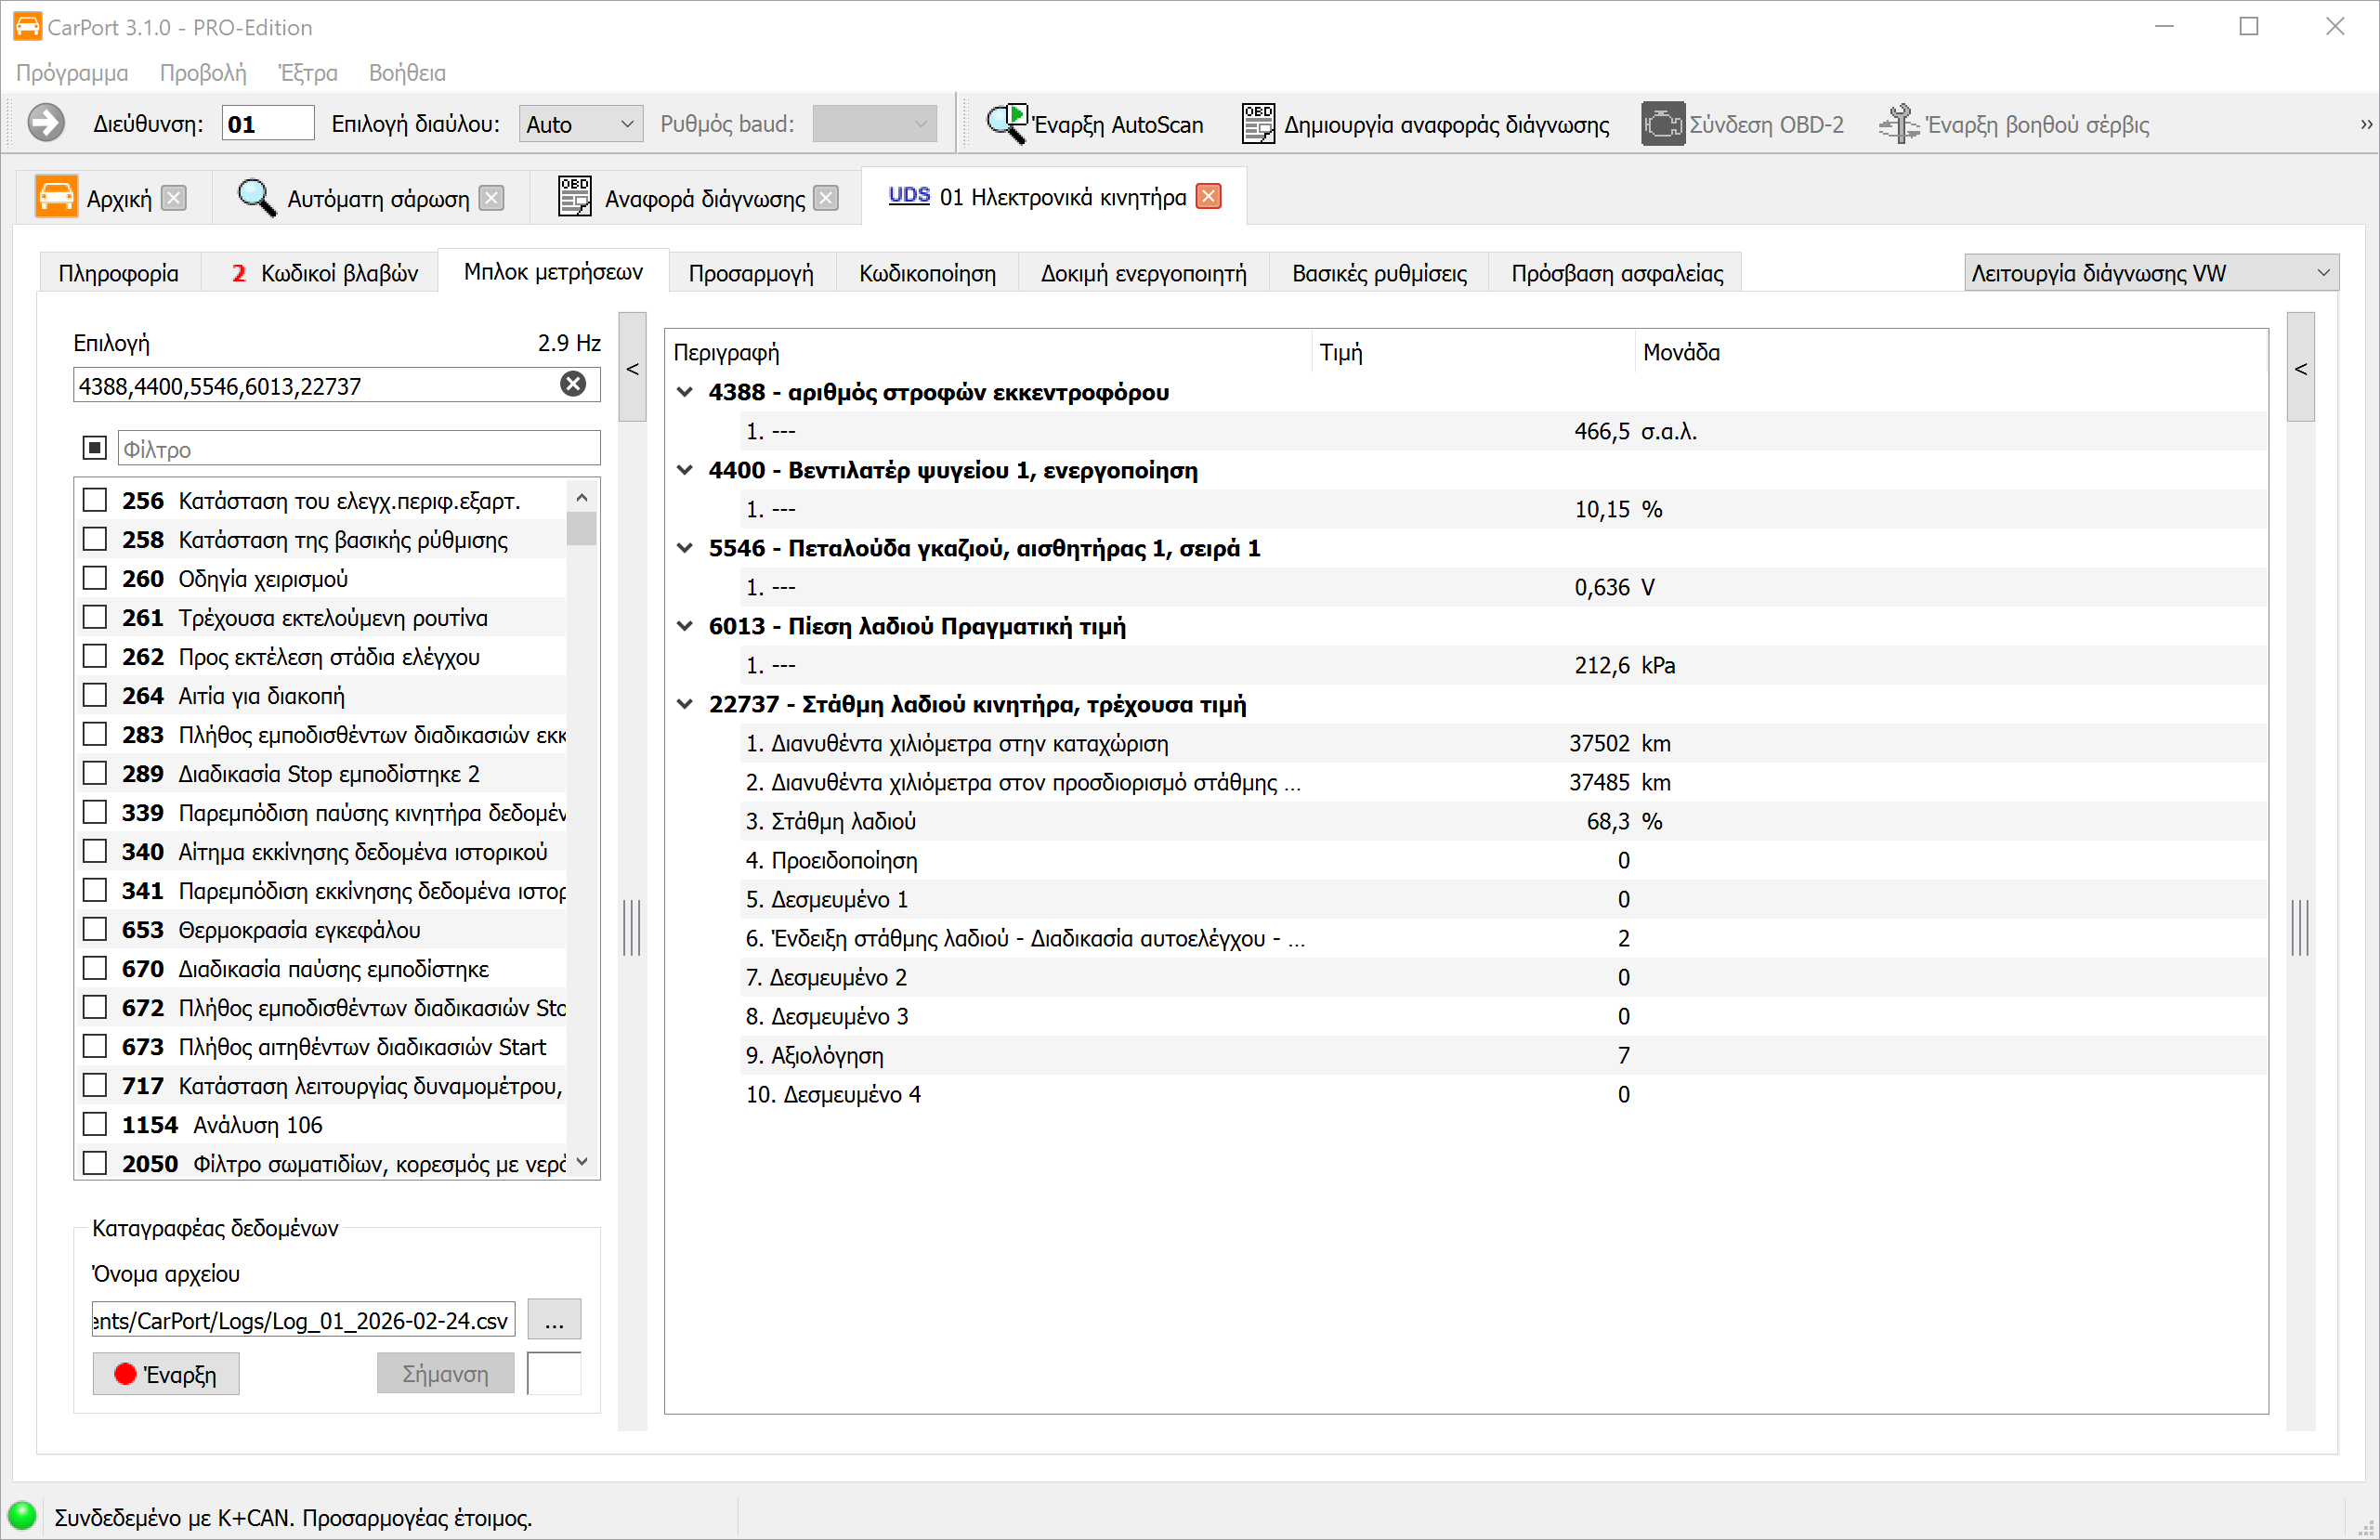This screenshot has width=2380, height=1540.
Task: Launch the service assistant wrench icon
Action: (x=1898, y=124)
